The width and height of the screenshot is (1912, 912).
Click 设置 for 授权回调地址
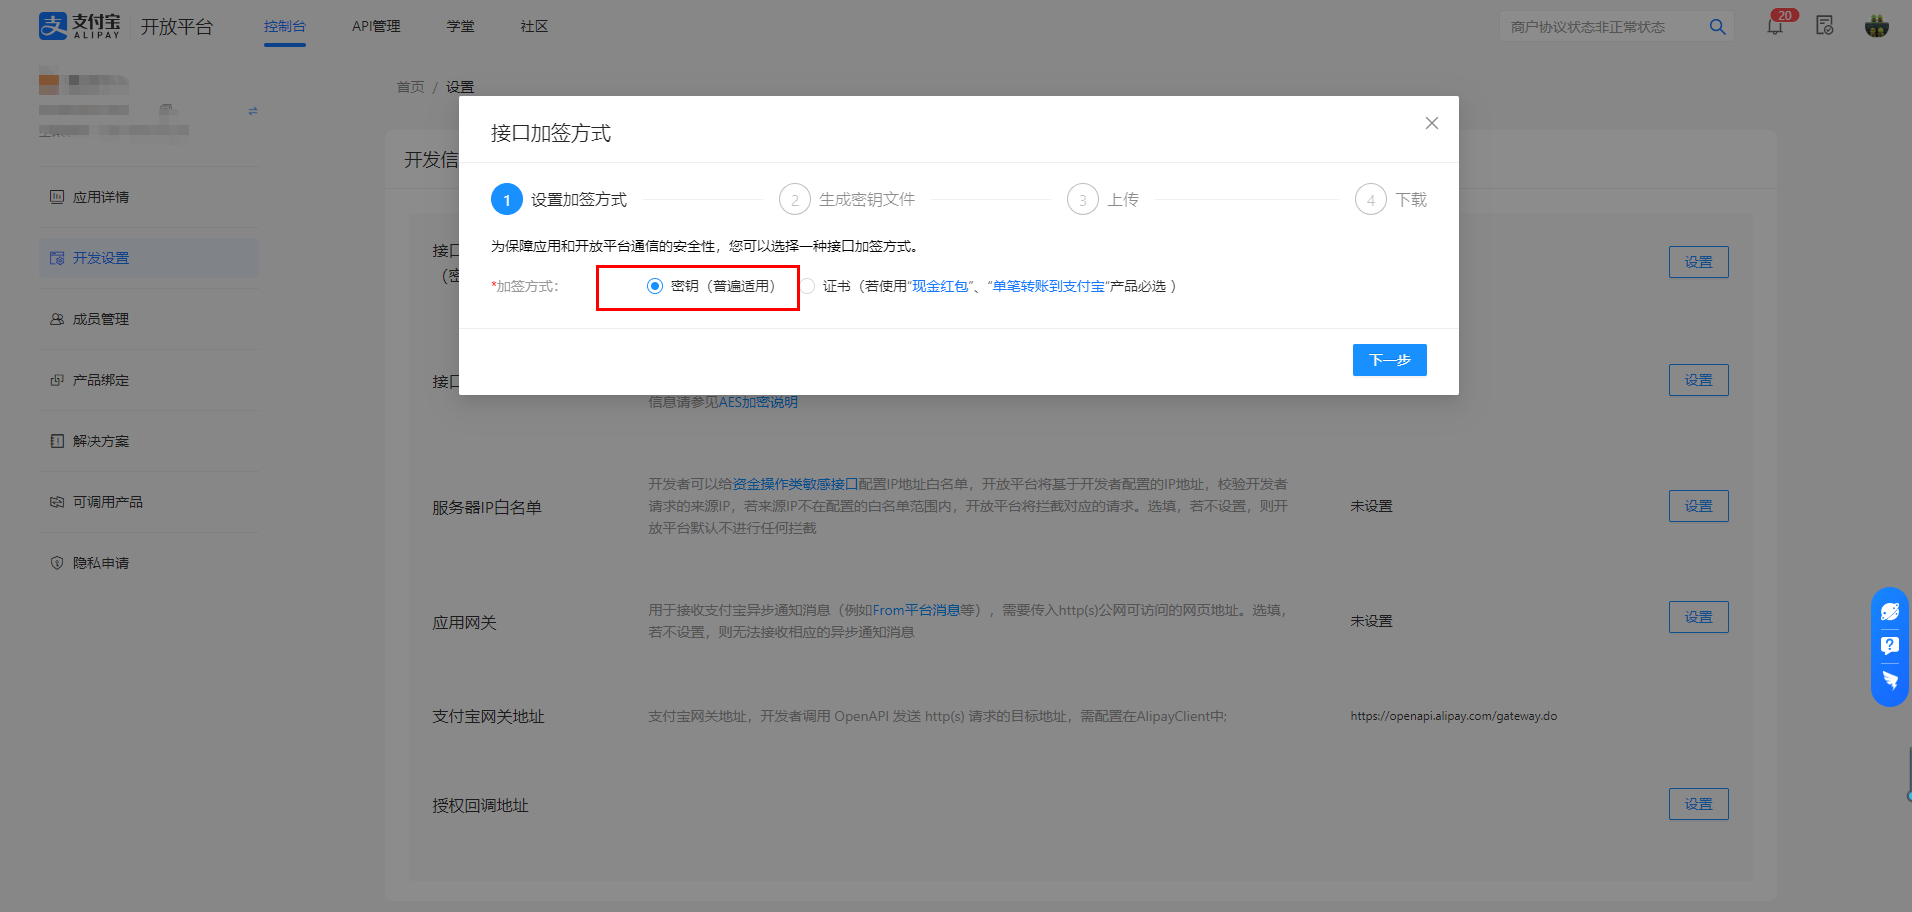(x=1699, y=804)
